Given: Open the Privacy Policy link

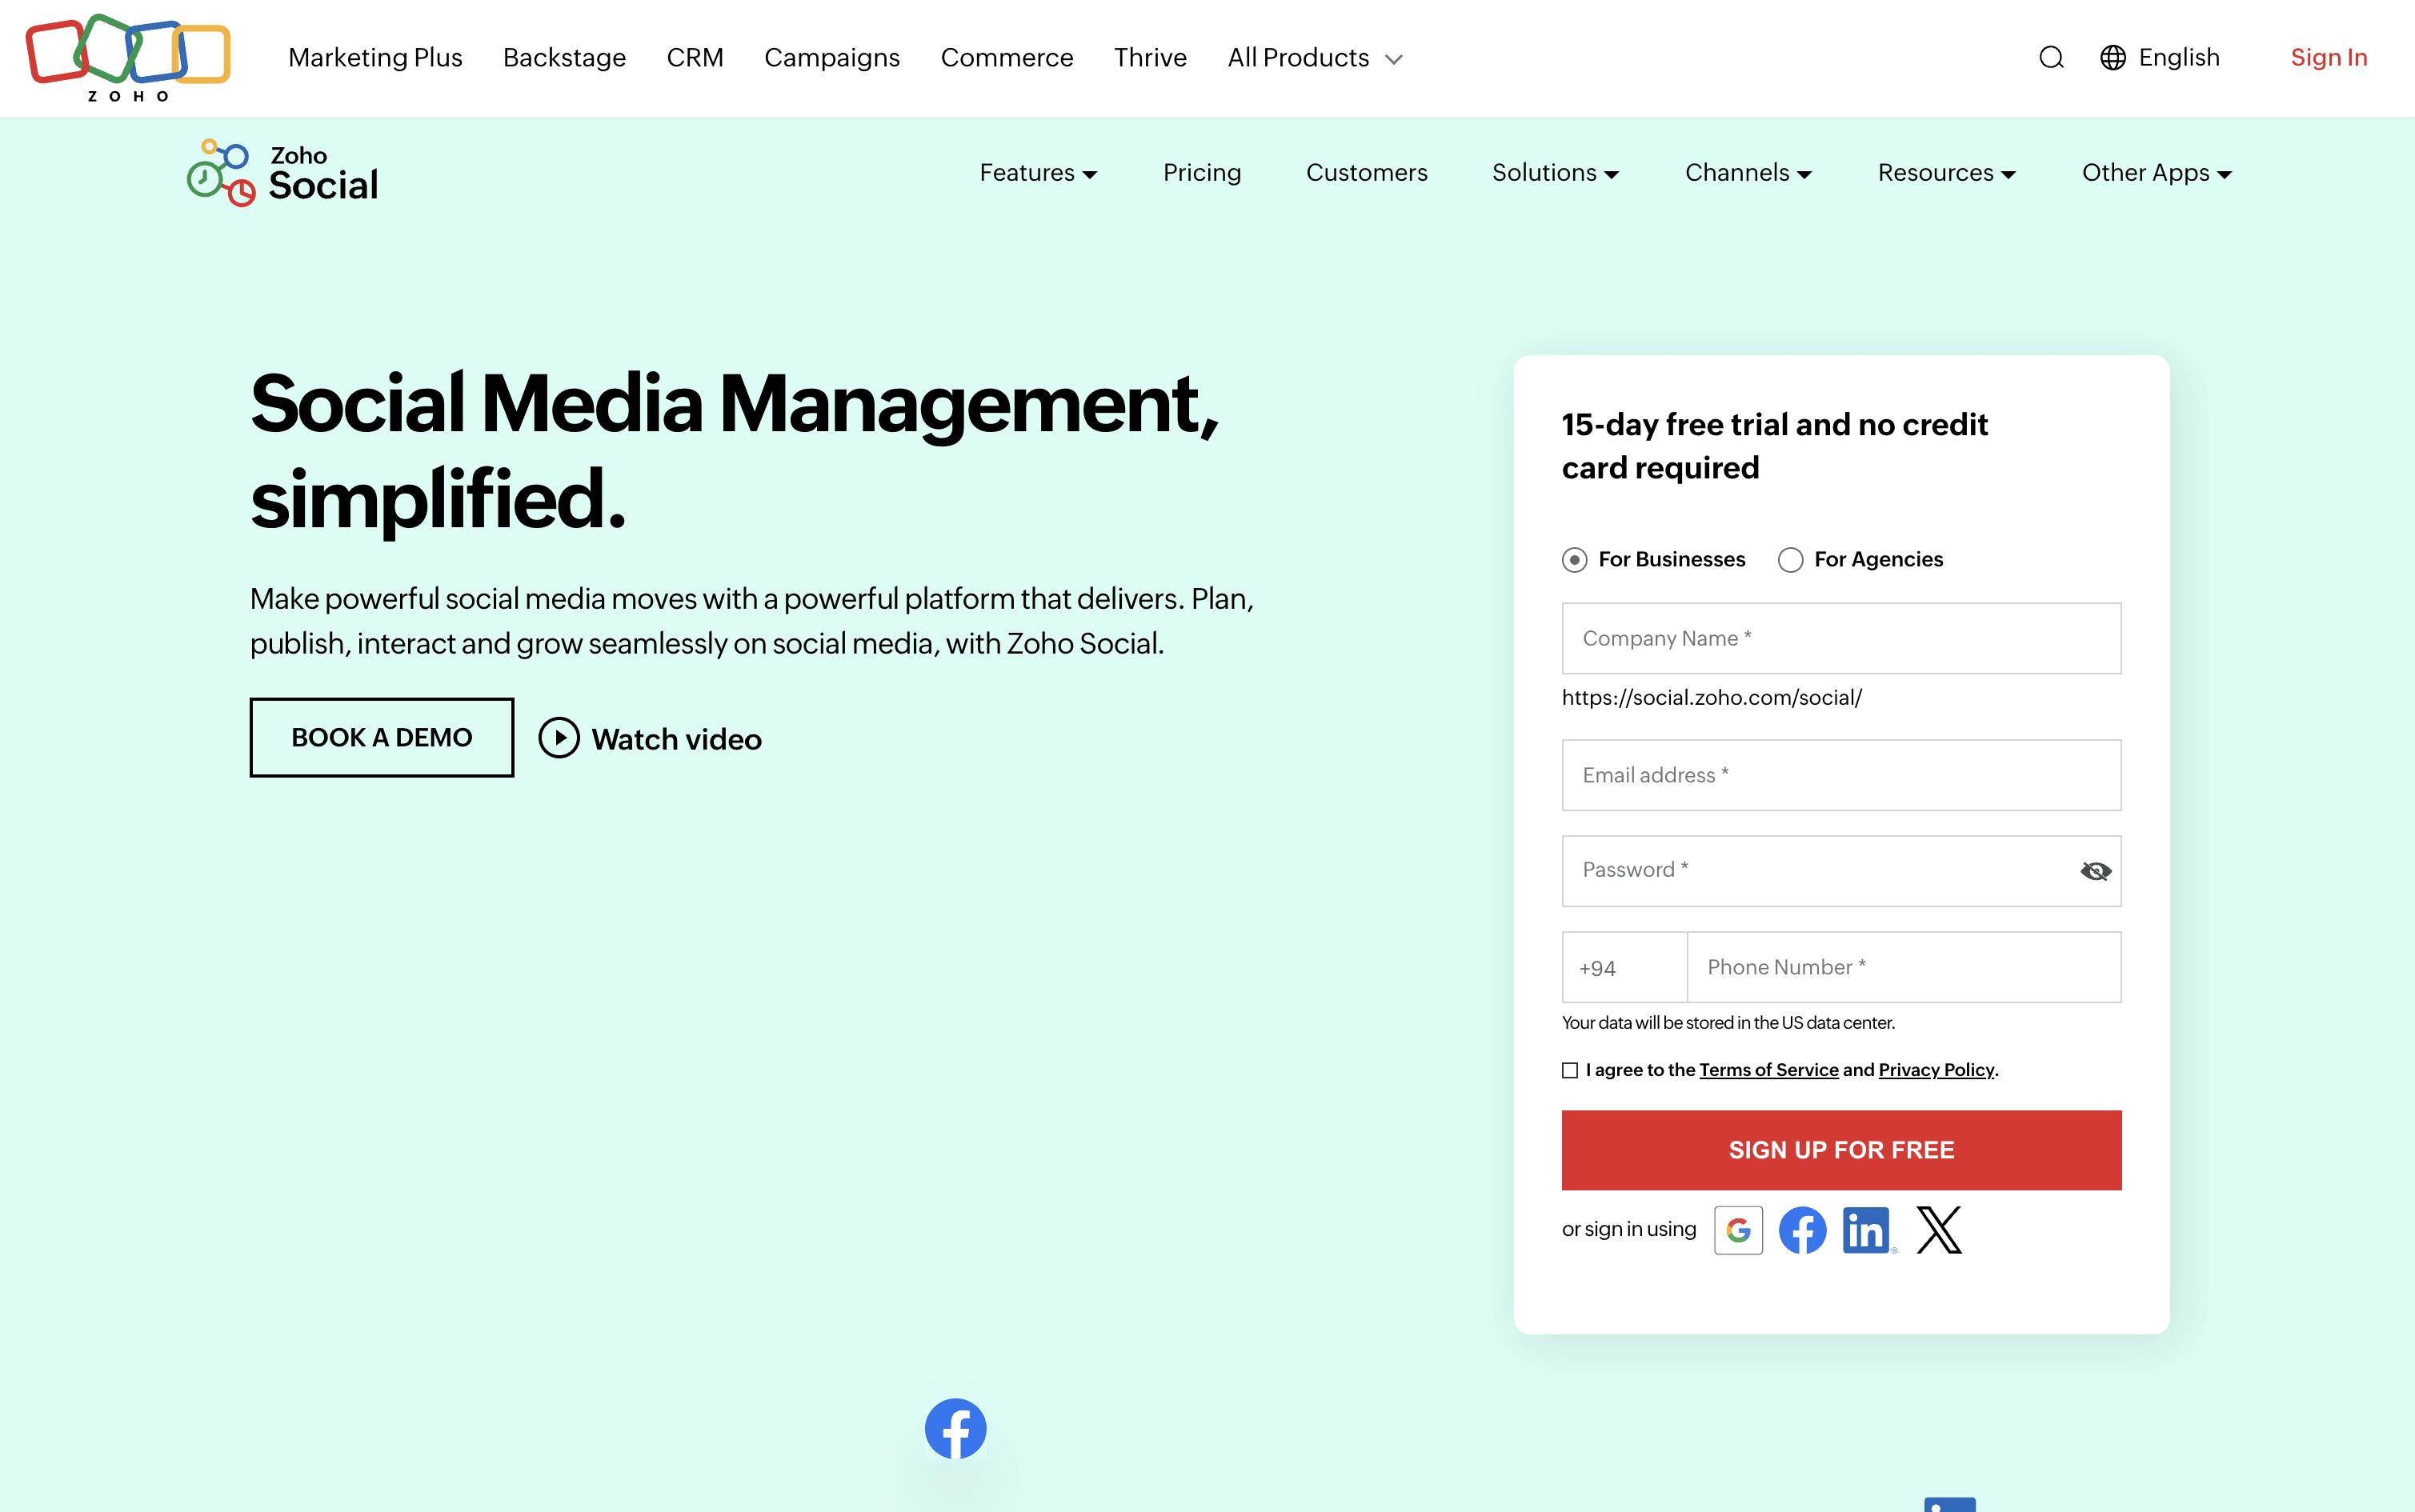Looking at the screenshot, I should tap(1936, 1070).
